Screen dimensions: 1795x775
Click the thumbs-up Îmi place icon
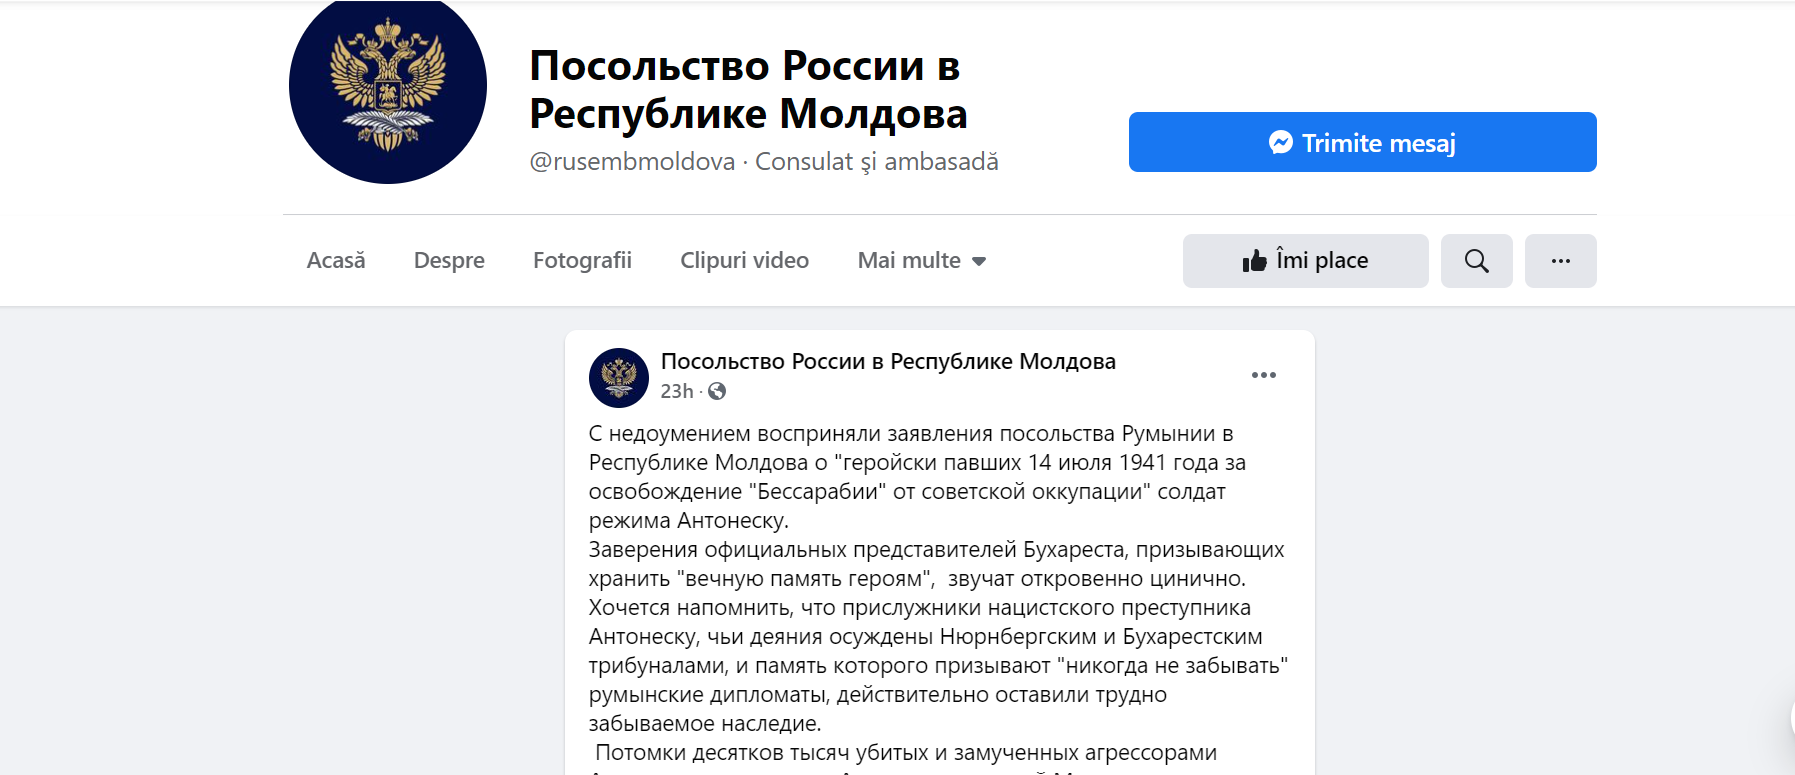pos(1254,261)
